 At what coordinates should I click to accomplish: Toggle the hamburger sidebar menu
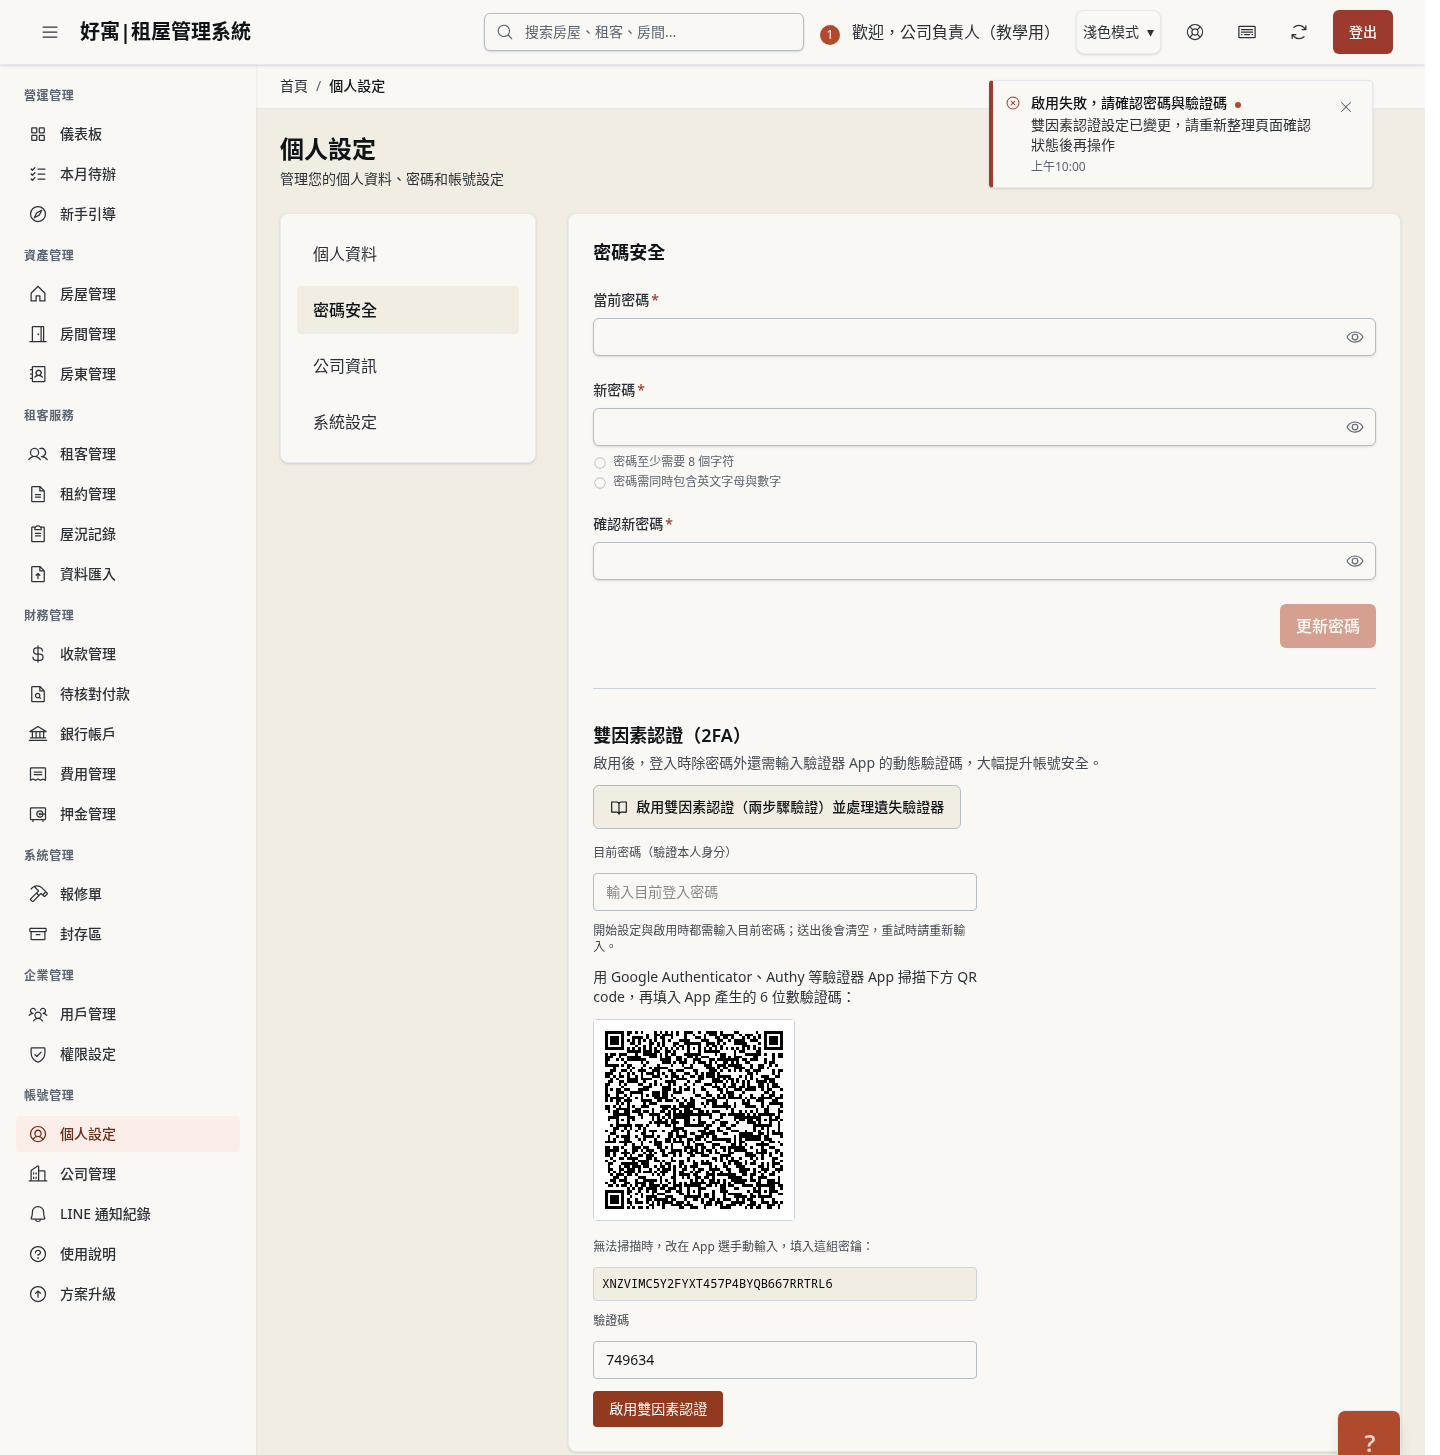pos(50,32)
